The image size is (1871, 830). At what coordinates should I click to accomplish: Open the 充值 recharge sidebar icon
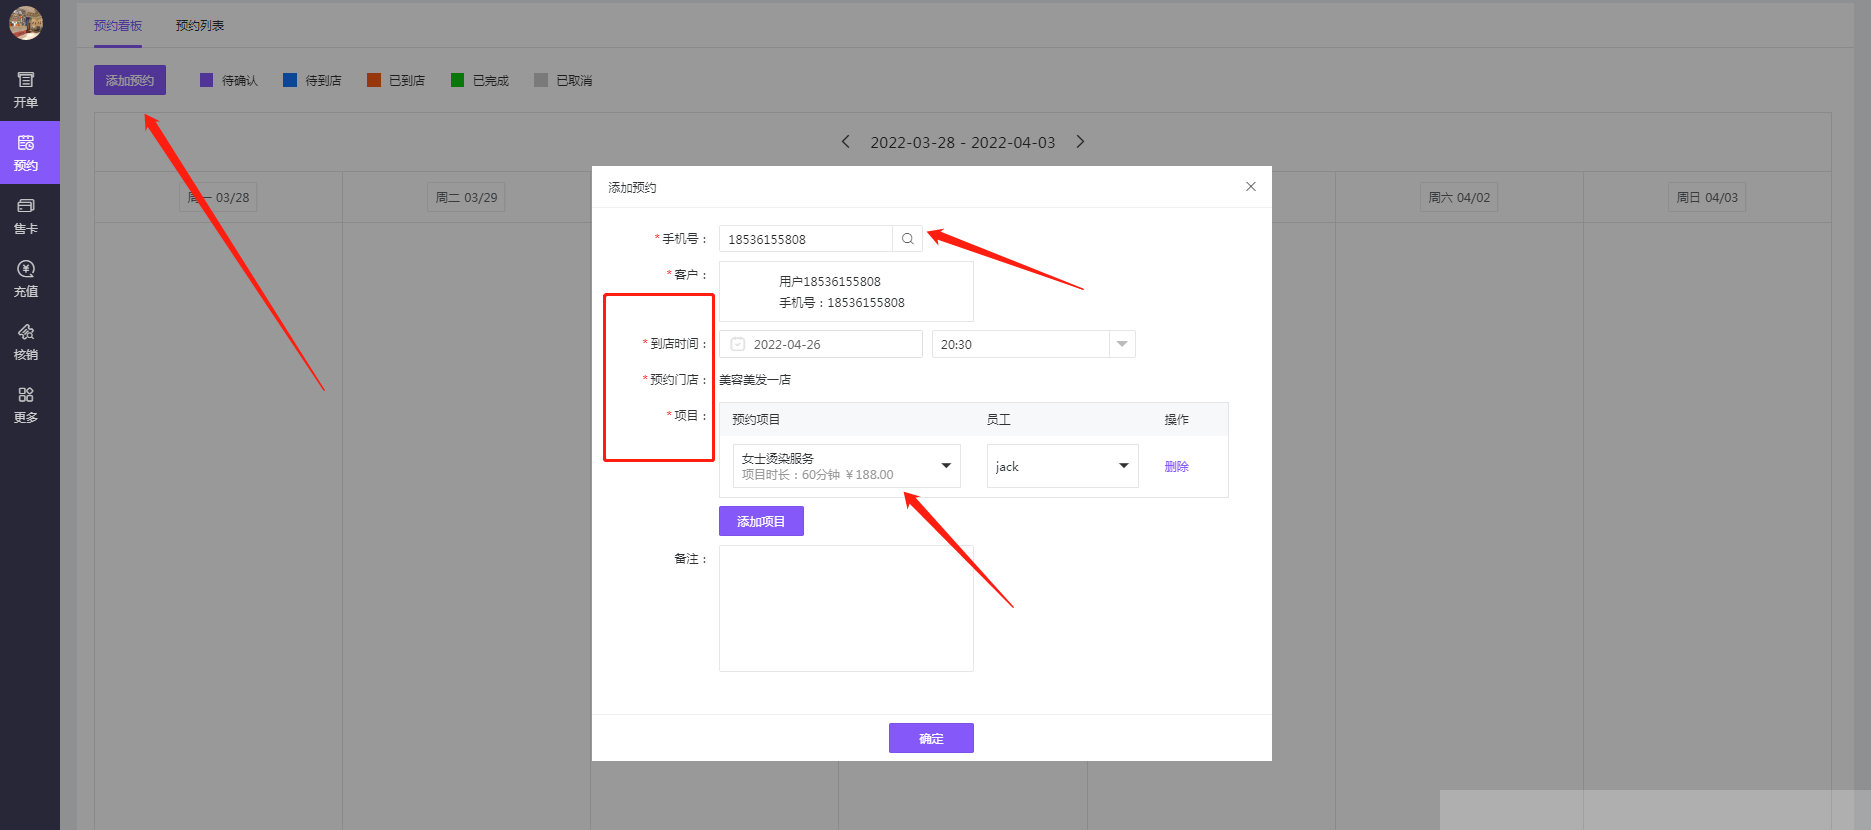[26, 279]
